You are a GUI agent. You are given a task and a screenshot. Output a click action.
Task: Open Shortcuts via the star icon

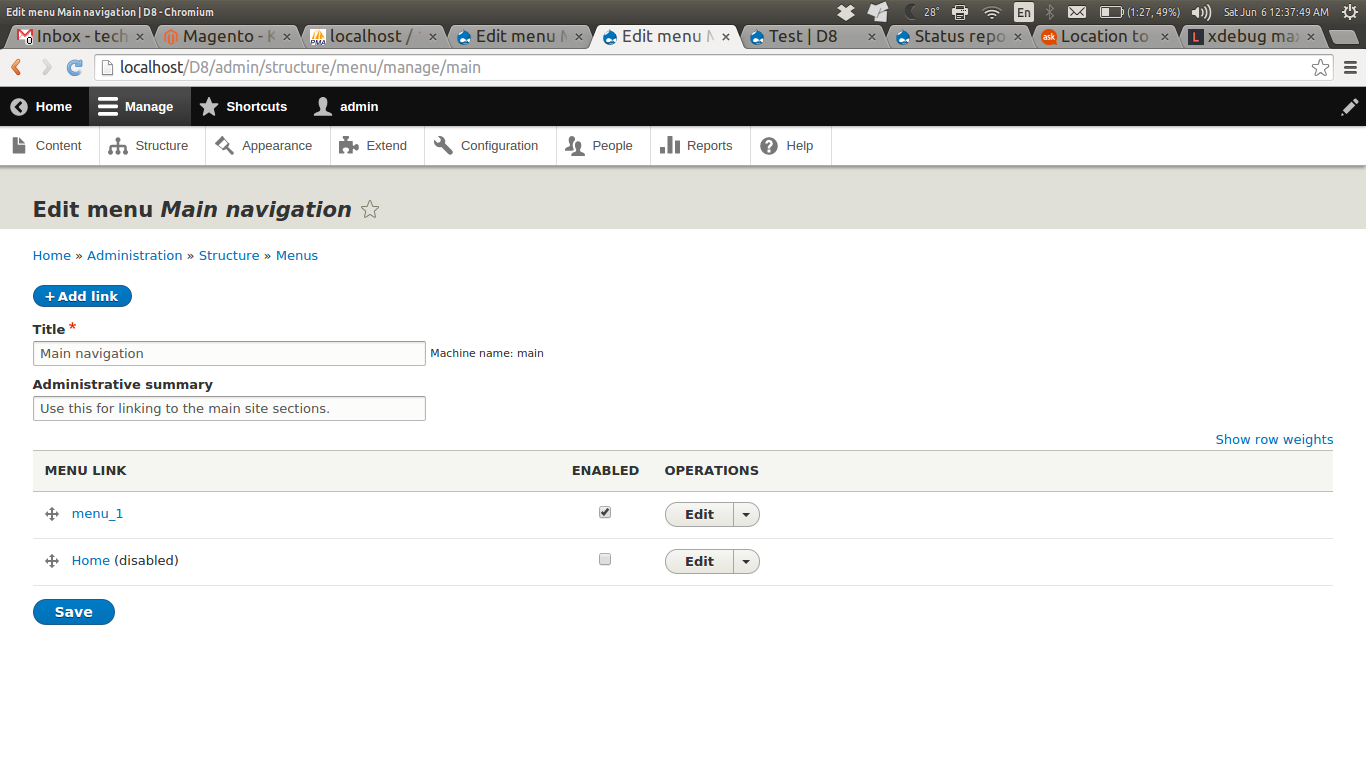208,106
